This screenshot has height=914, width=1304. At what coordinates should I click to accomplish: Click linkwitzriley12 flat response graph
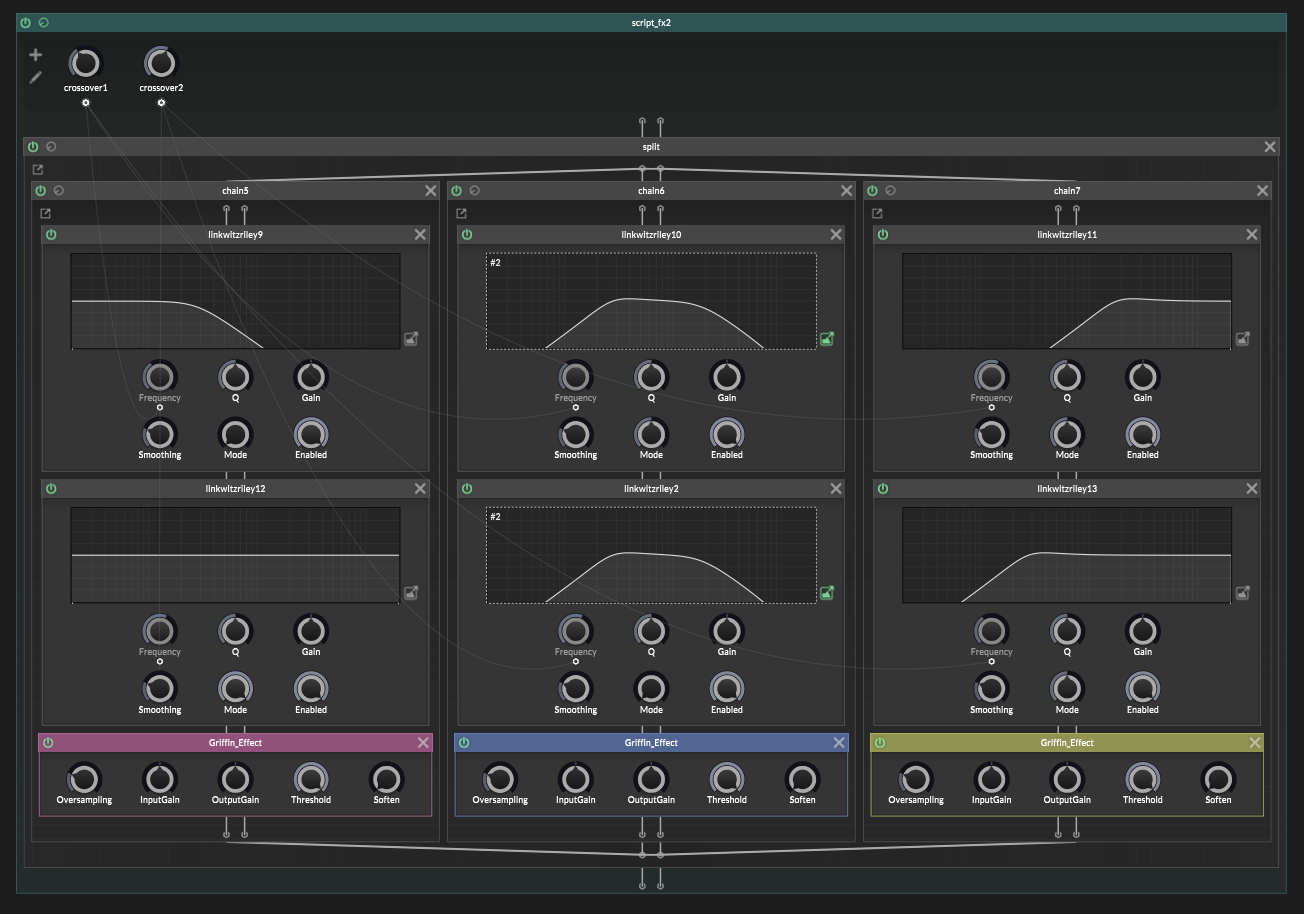point(235,555)
